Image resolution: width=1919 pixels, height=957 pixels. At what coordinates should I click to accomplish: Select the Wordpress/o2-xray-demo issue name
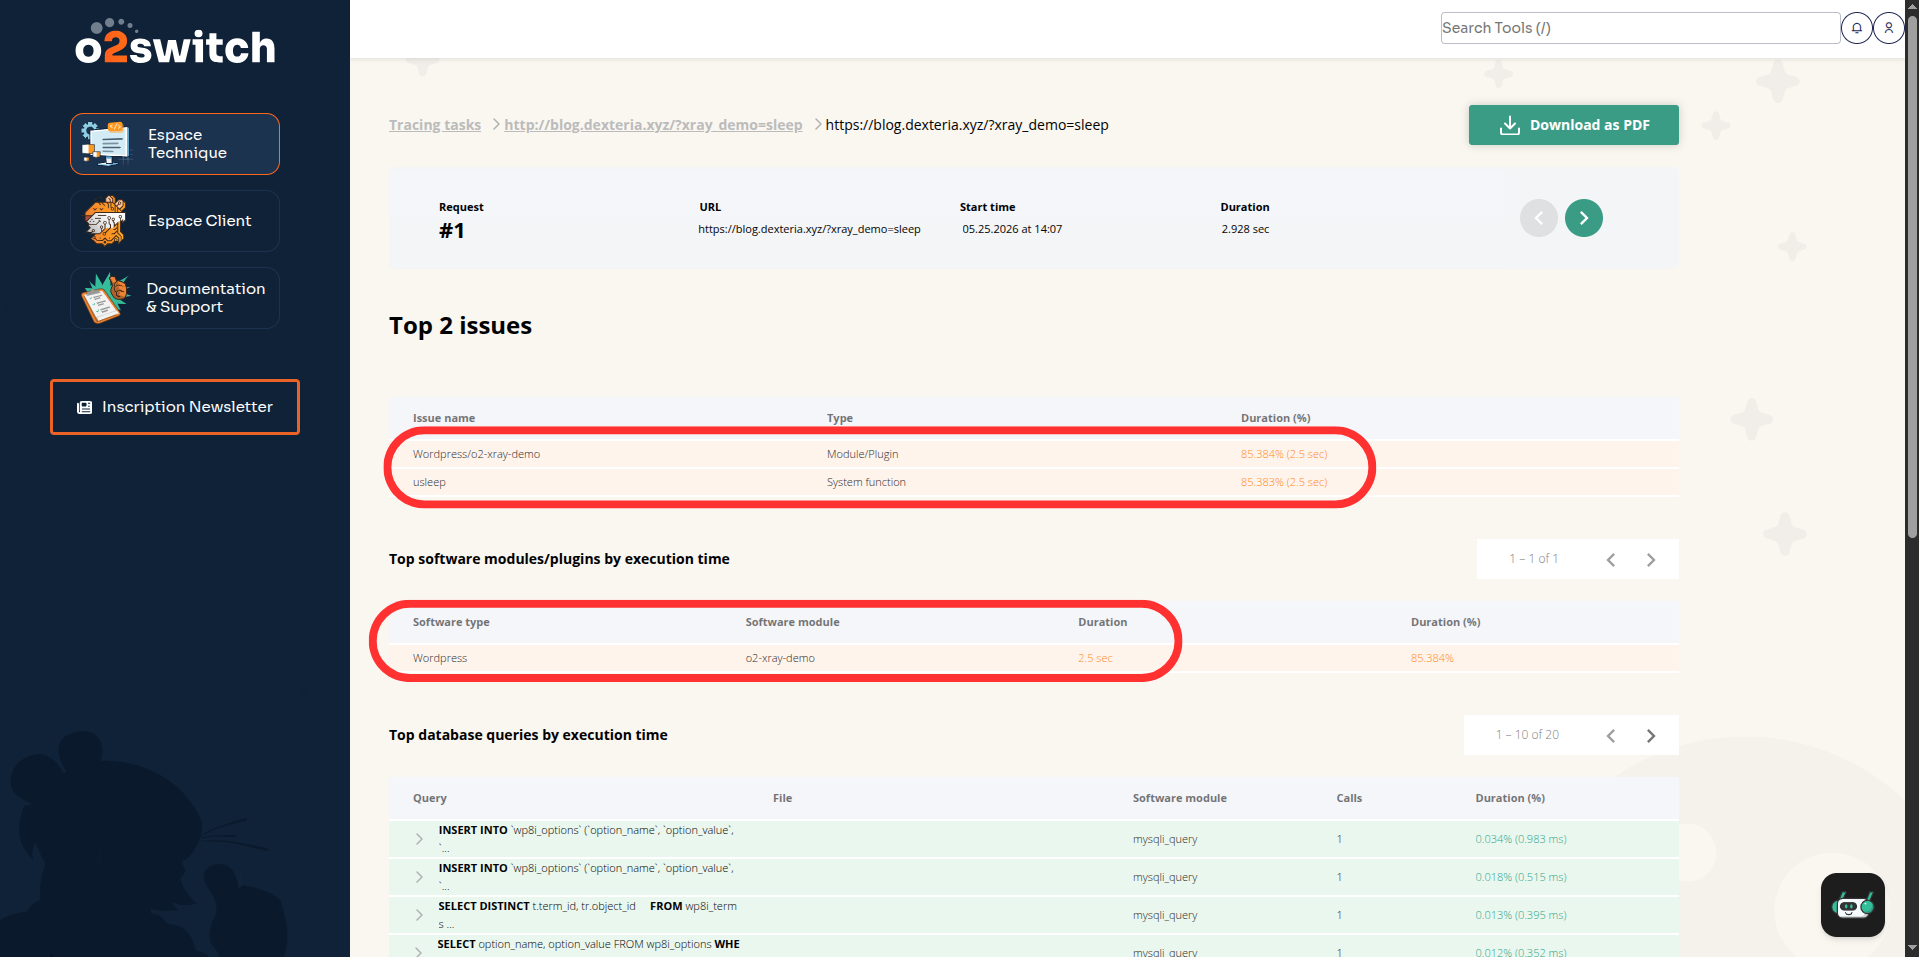(x=476, y=454)
